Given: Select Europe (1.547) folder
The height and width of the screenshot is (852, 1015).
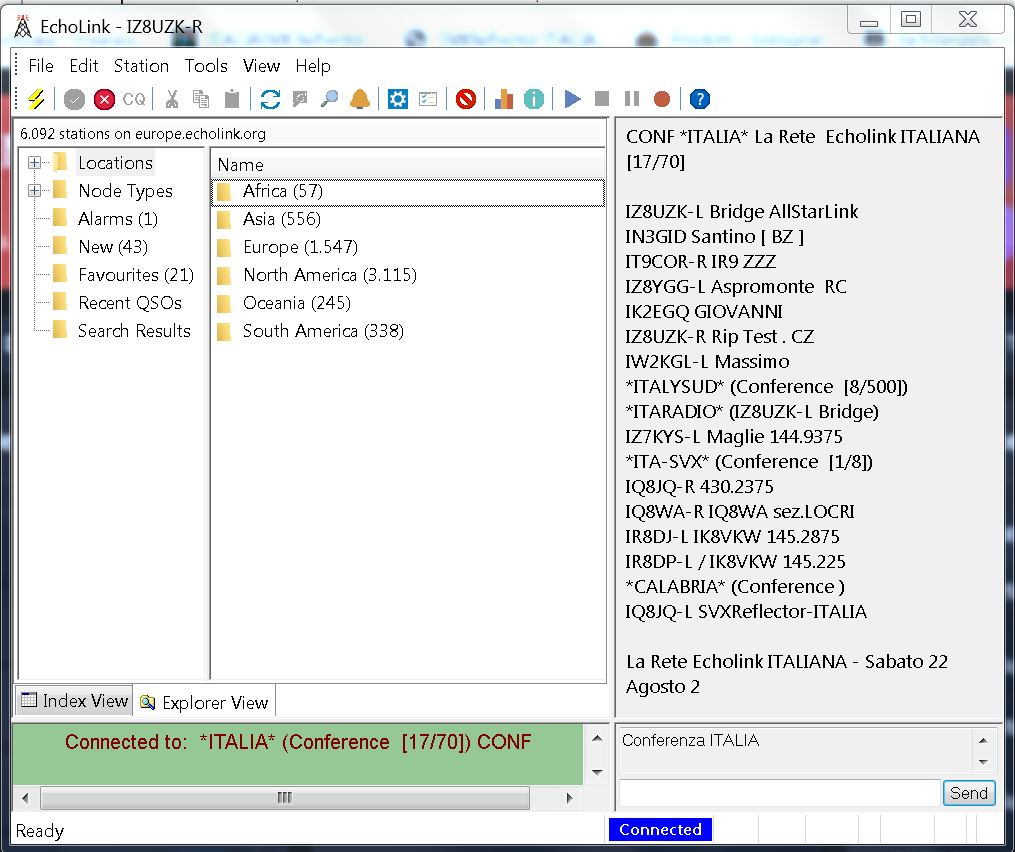Looking at the screenshot, I should 300,247.
